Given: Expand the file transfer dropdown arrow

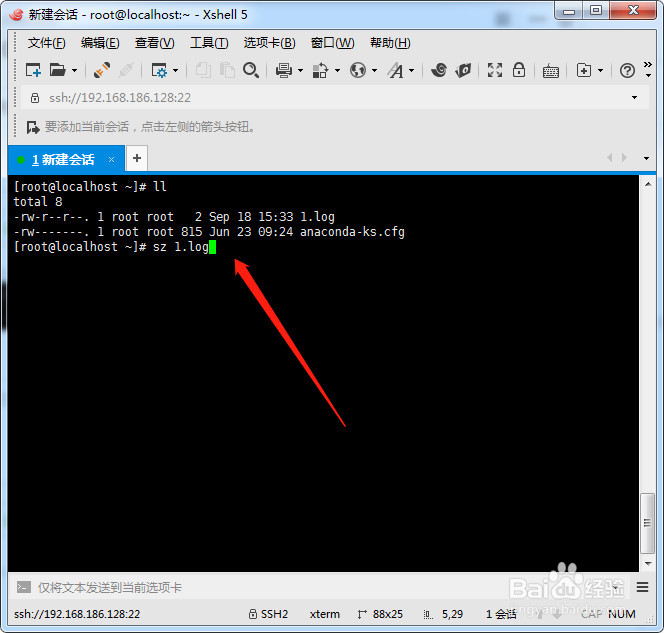Looking at the screenshot, I should click(x=338, y=70).
